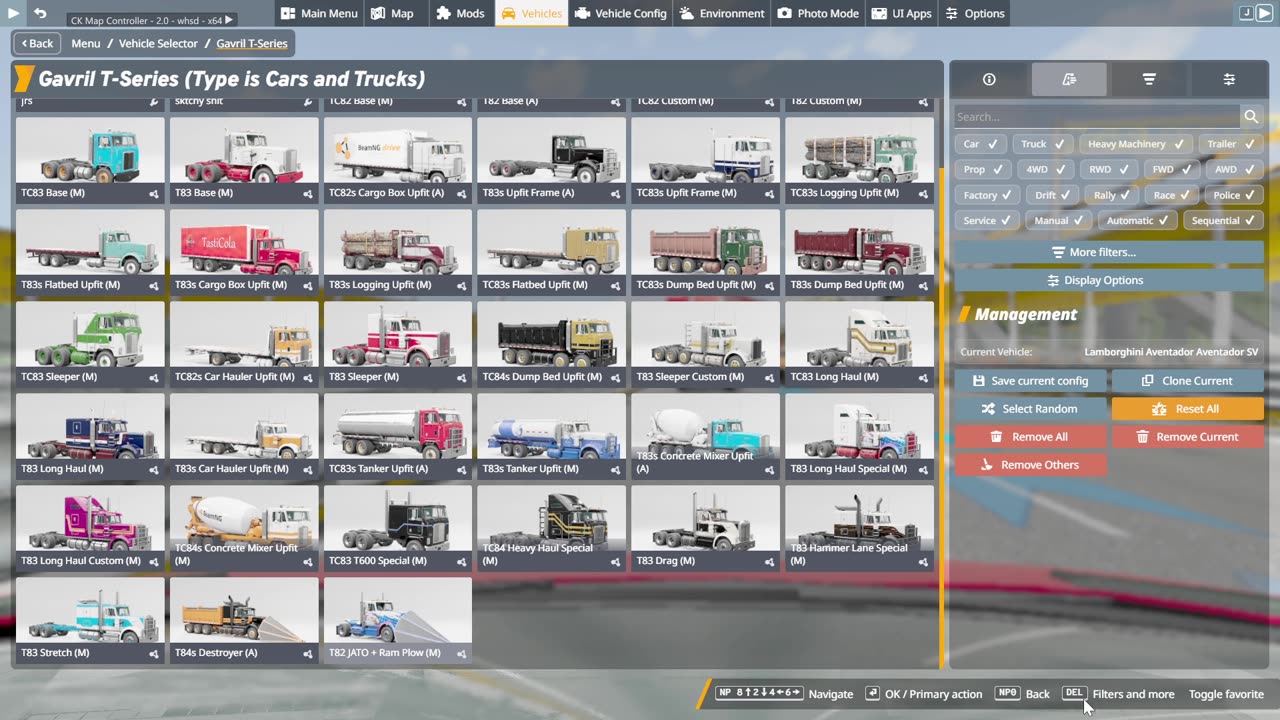Click config icon on TC84s Dump Bed Upfit tile
The height and width of the screenshot is (720, 1280).
pyautogui.click(x=615, y=378)
